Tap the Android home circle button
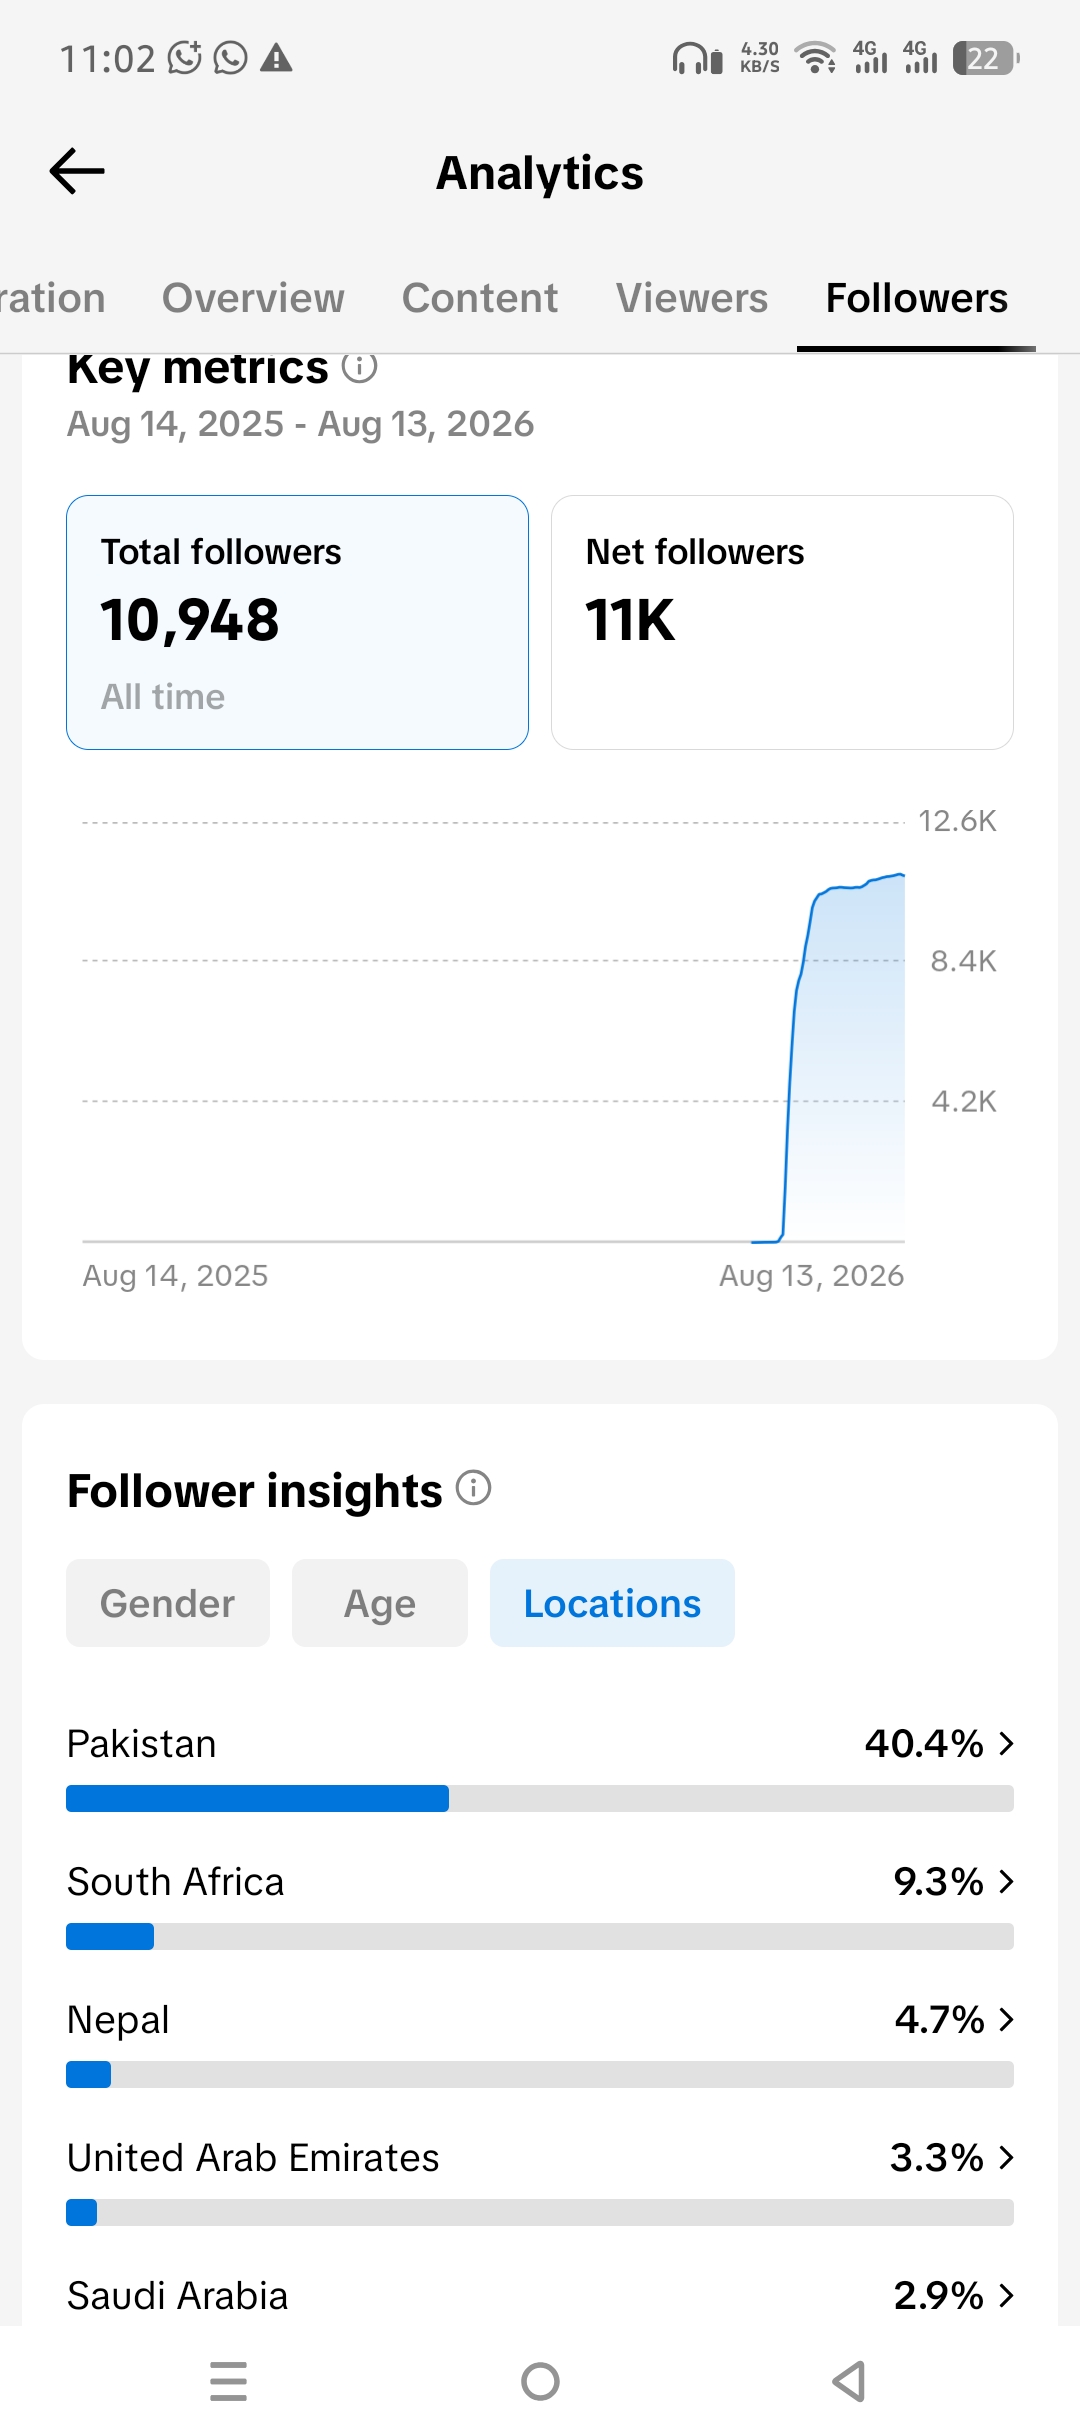This screenshot has height=2436, width=1080. pos(540,2381)
